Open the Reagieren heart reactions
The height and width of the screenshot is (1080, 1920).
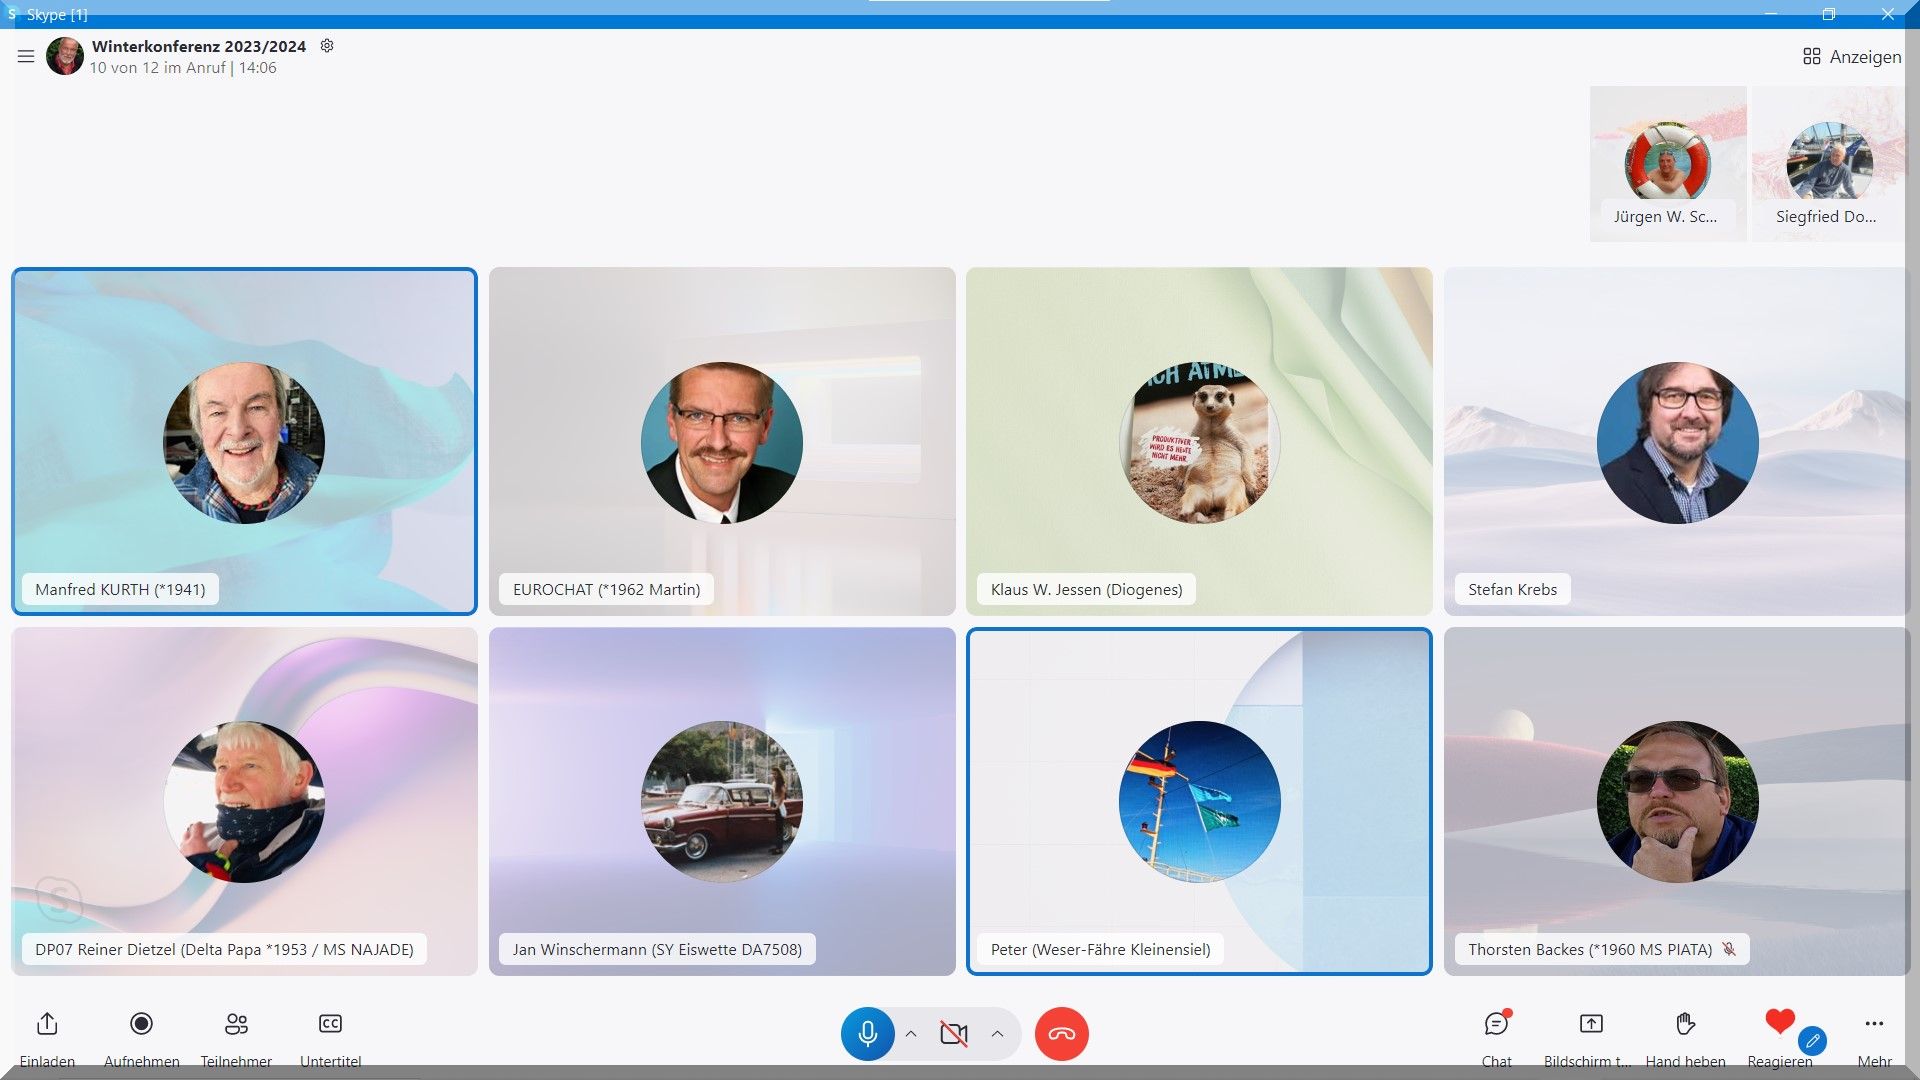(x=1779, y=1022)
